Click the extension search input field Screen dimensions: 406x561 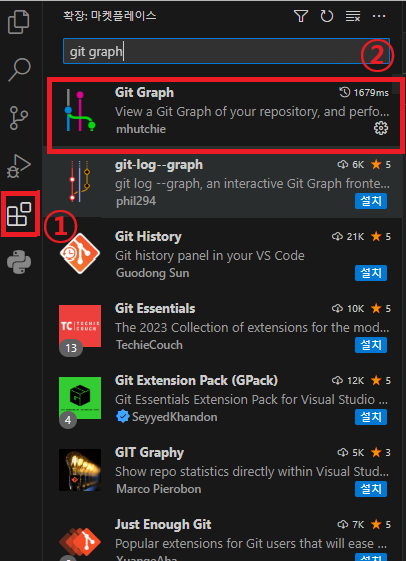226,51
